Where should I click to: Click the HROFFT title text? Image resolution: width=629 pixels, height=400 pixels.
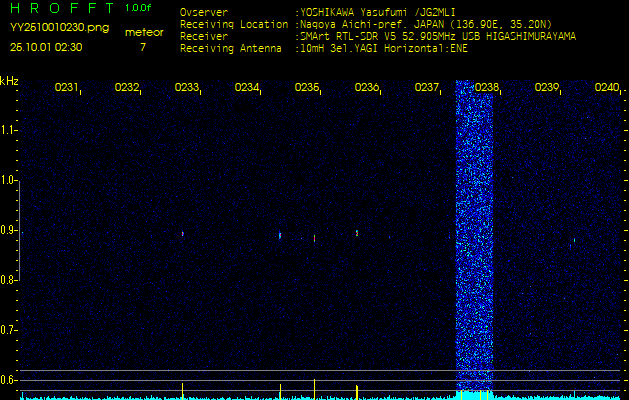click(60, 9)
